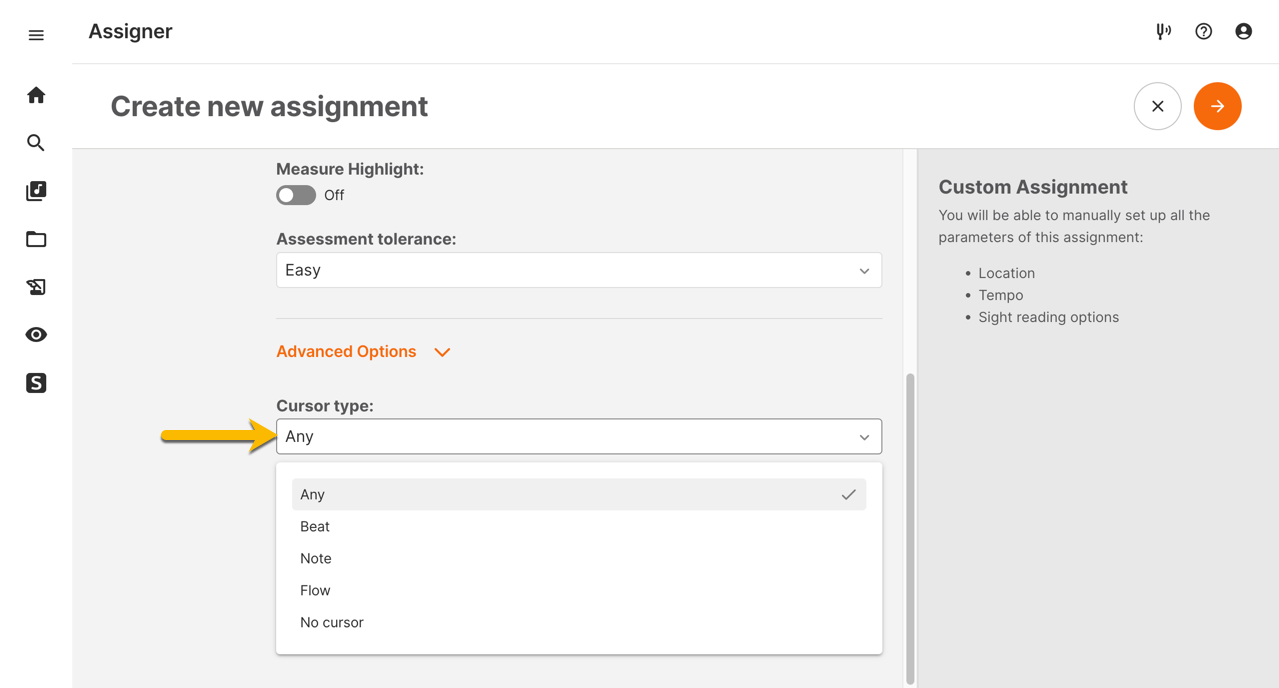This screenshot has height=688, width=1279.
Task: Select the No cursor option
Action: coord(579,622)
